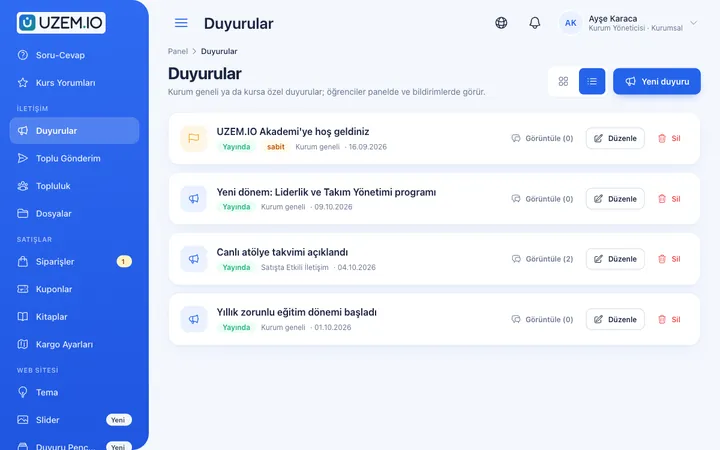720x450 pixels.
Task: Click the date 16.09.2026
Action: coord(367,147)
